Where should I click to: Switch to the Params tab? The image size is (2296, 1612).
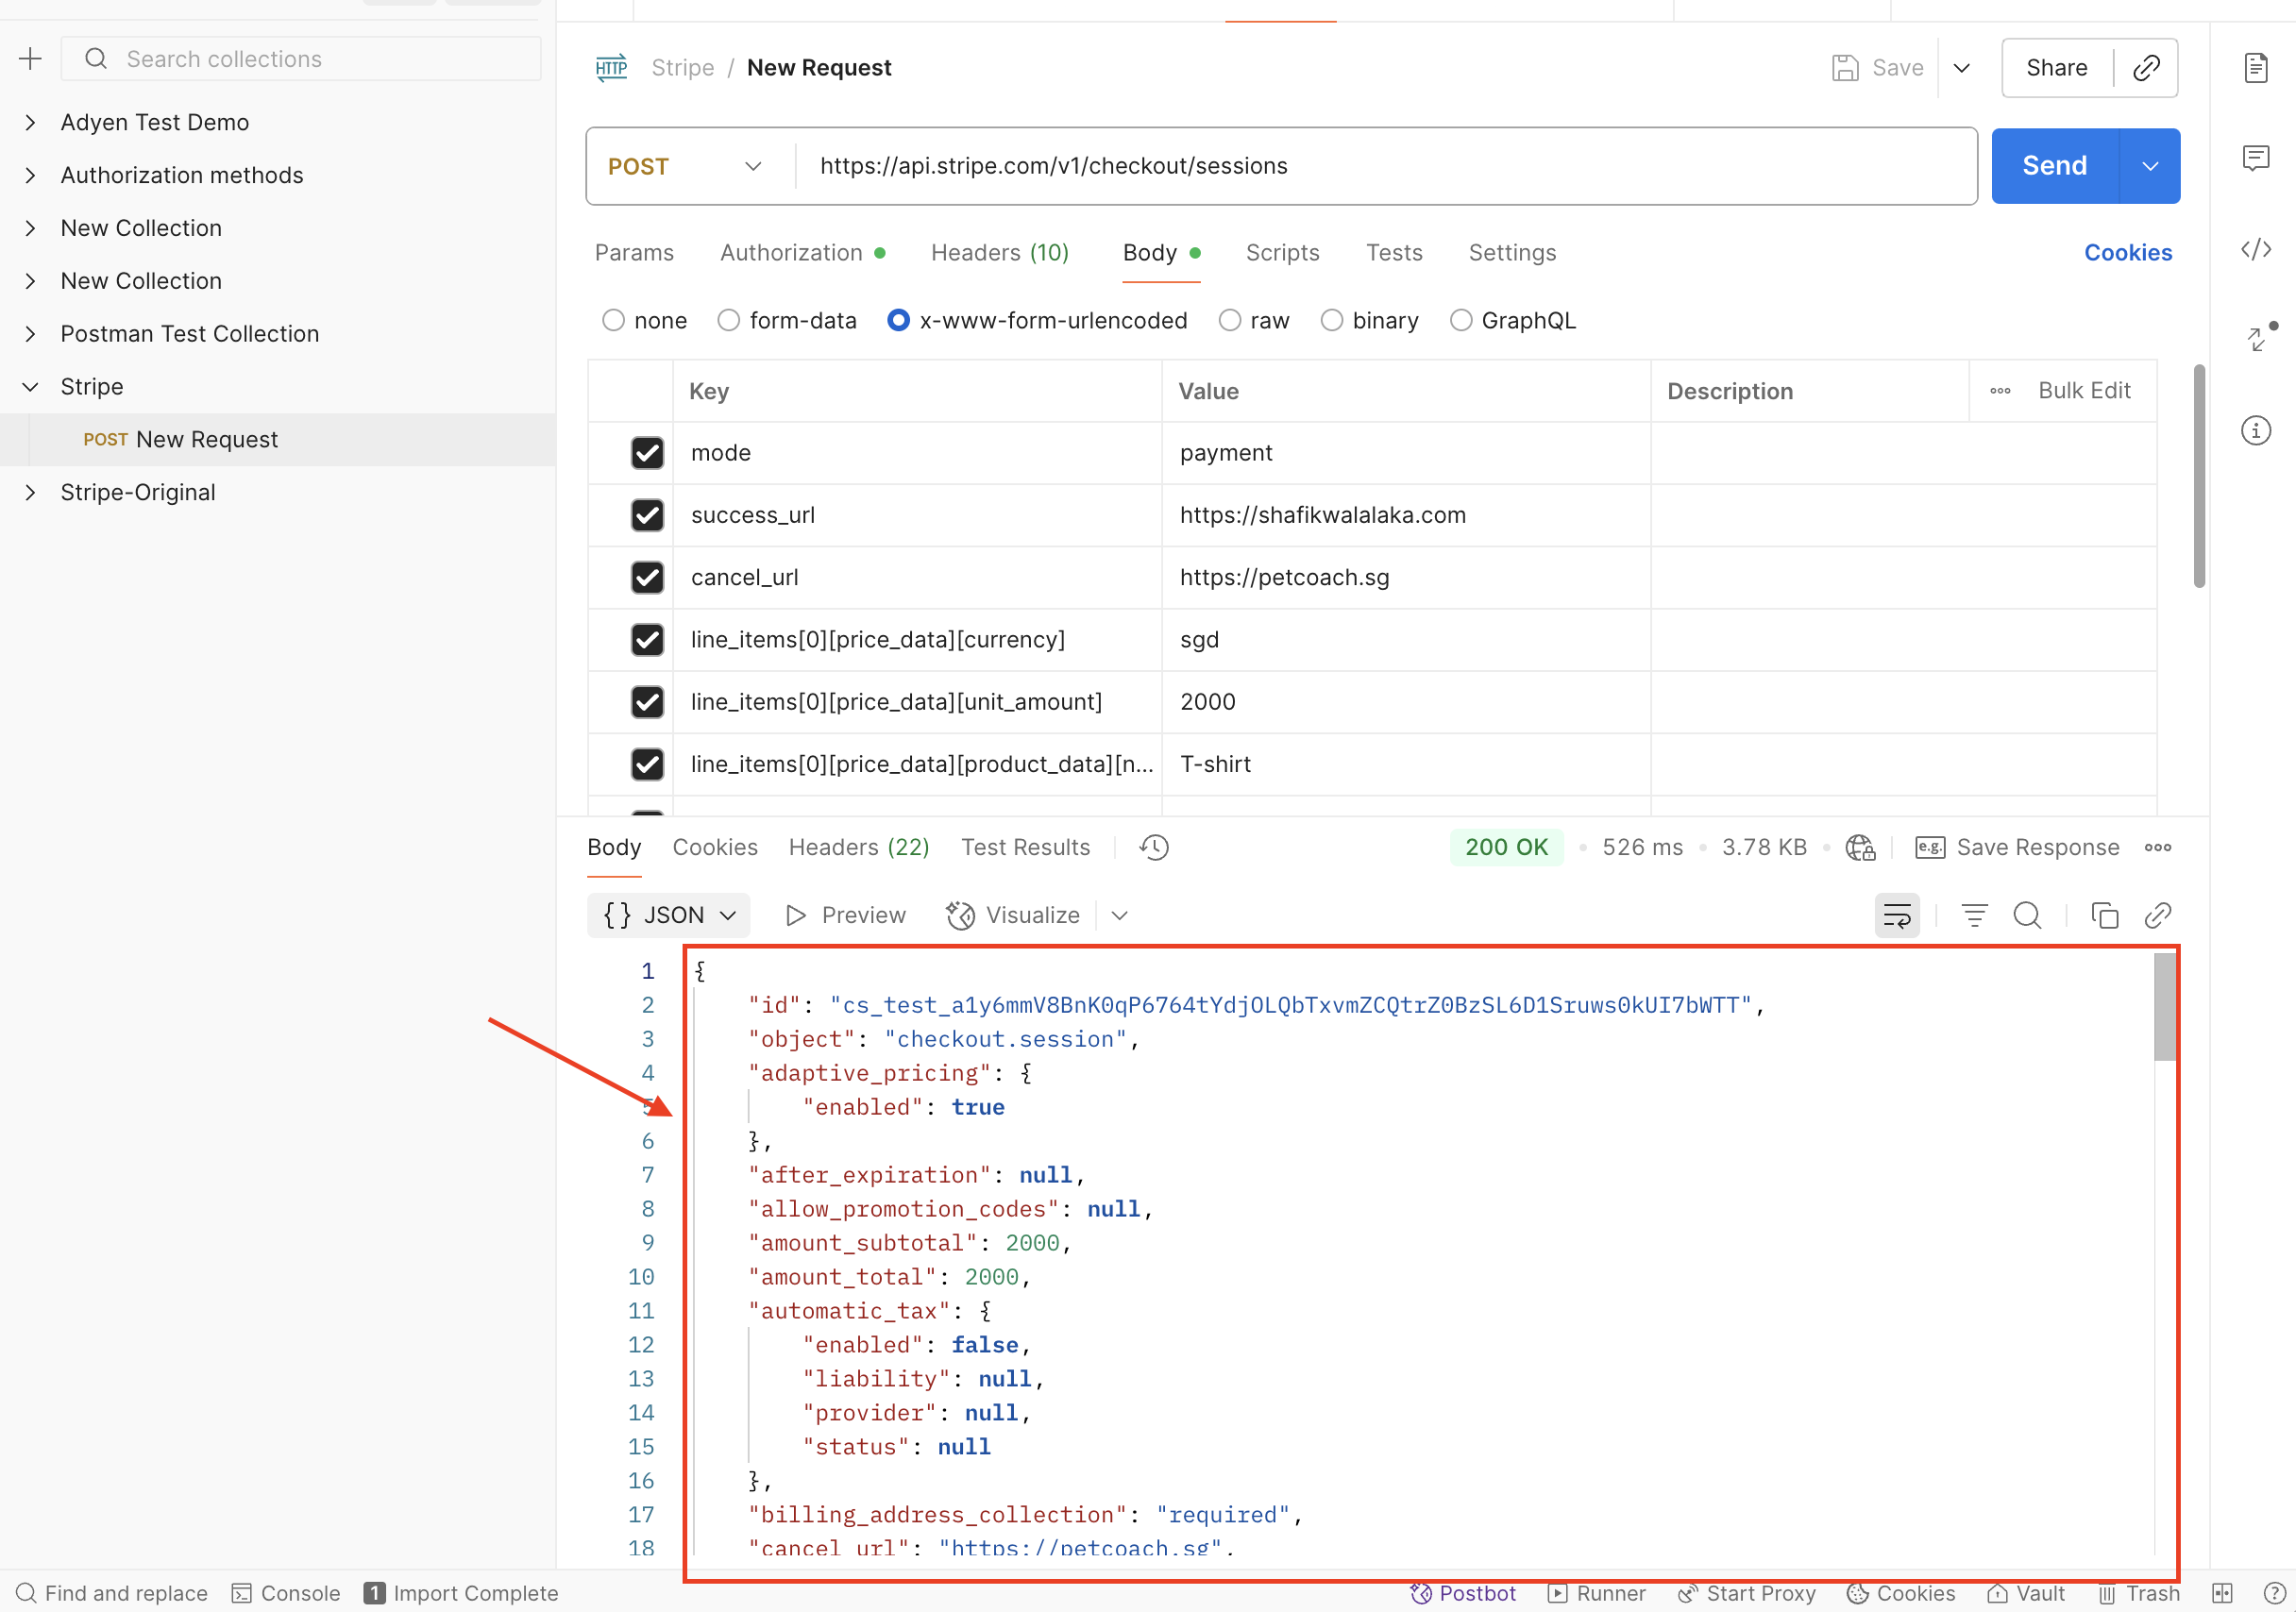634,253
